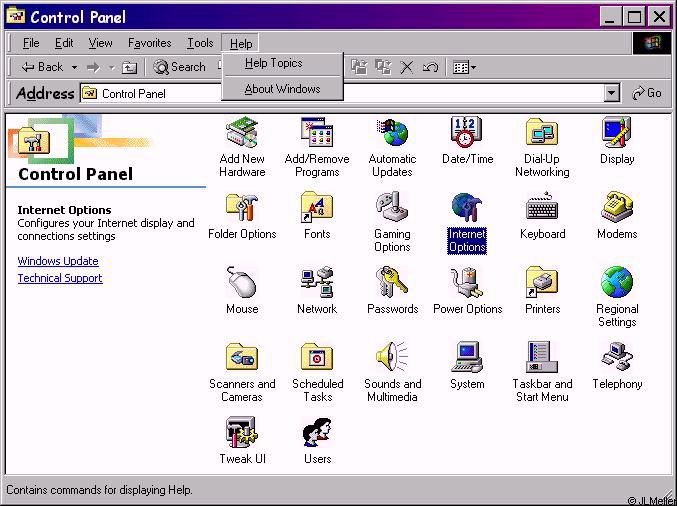Open the Views dropdown button
The height and width of the screenshot is (506, 677).
[465, 68]
